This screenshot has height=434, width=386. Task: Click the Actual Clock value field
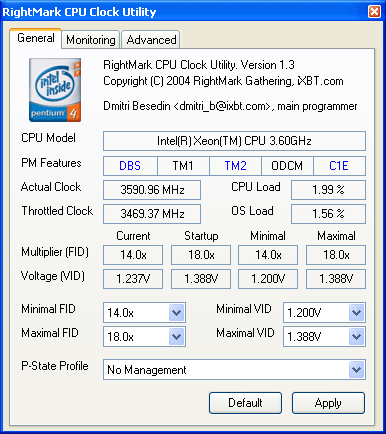[152, 190]
